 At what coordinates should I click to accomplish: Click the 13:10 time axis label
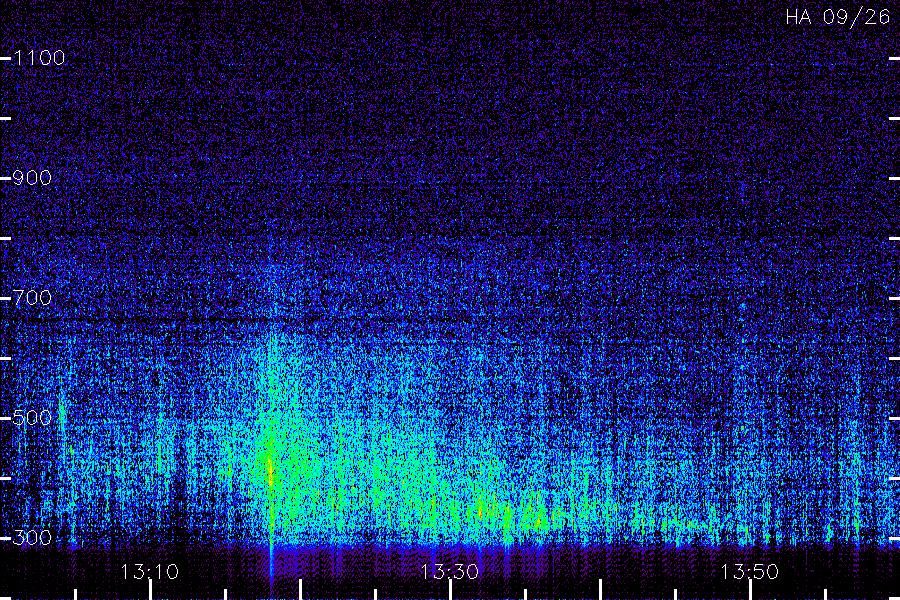150,572
